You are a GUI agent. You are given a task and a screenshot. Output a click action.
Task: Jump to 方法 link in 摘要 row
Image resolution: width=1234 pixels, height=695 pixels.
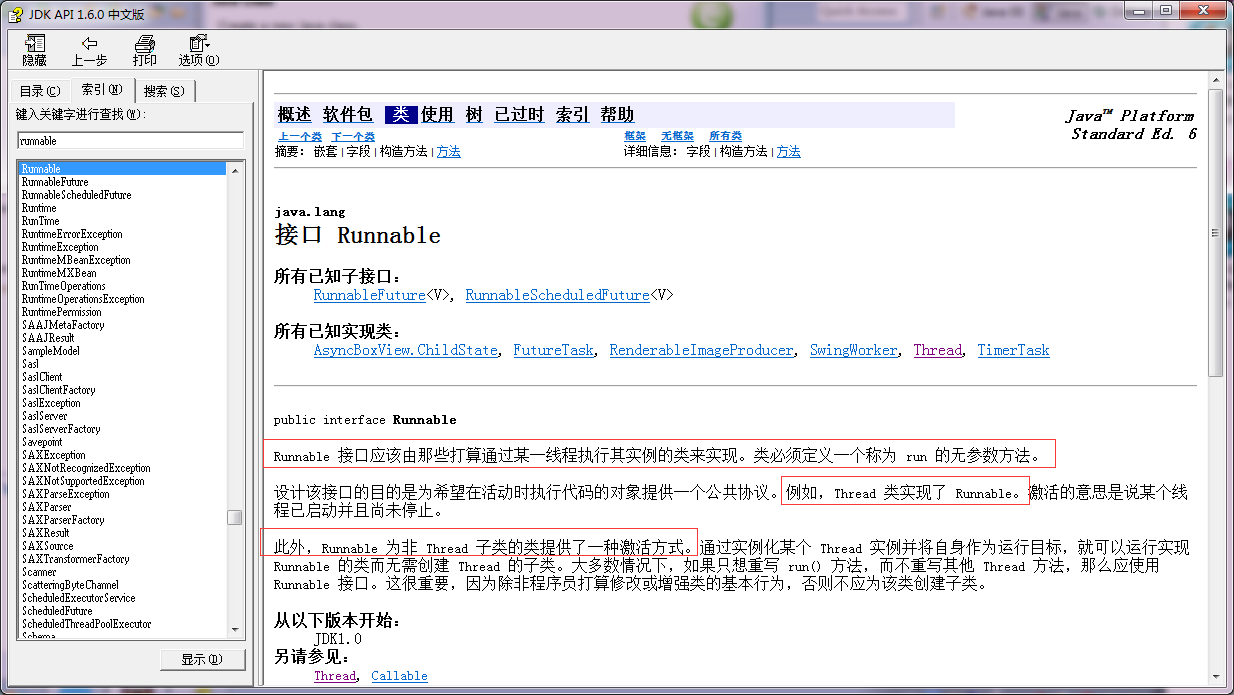point(449,152)
